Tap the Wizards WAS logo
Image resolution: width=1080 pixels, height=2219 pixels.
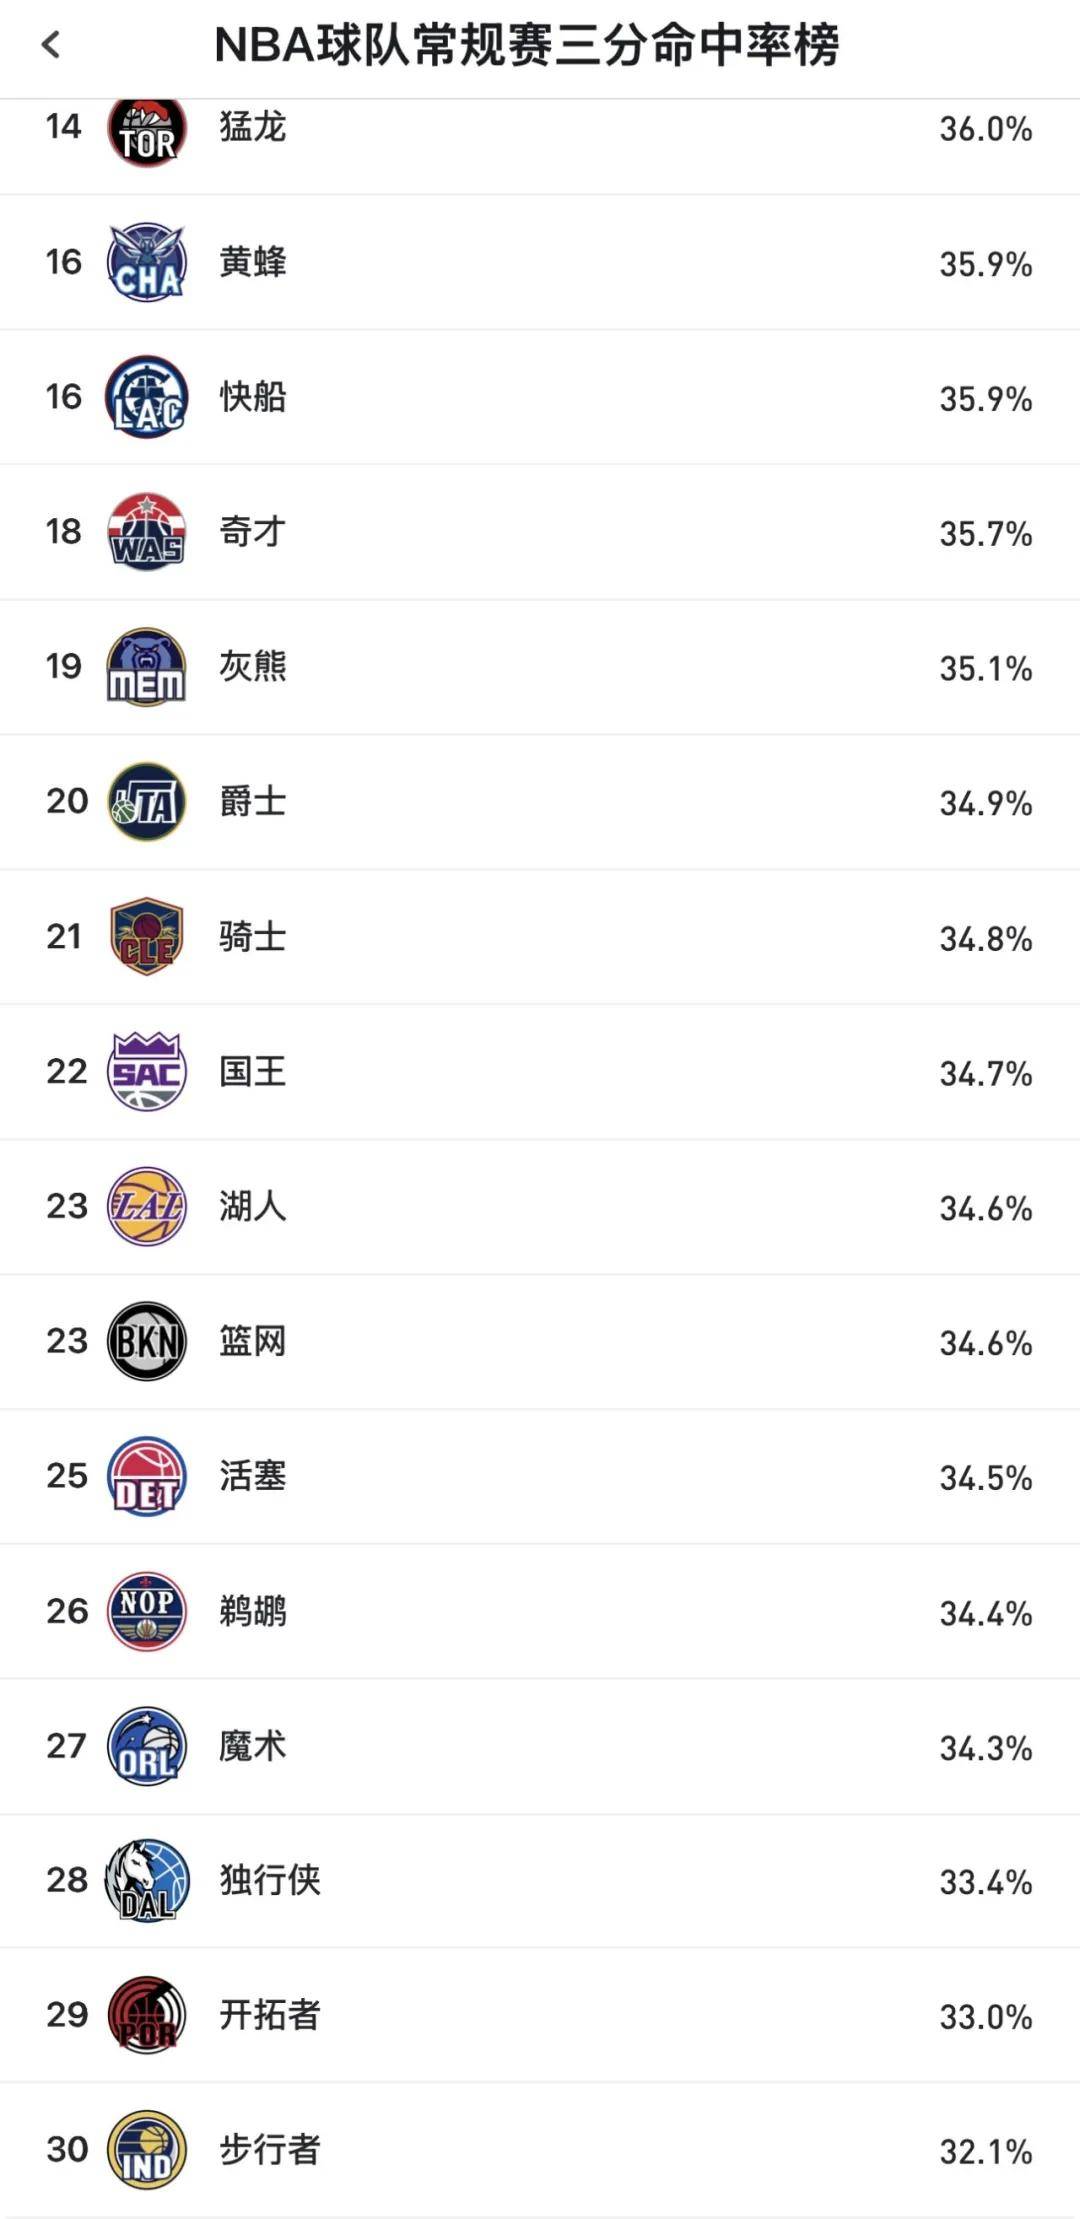click(147, 532)
